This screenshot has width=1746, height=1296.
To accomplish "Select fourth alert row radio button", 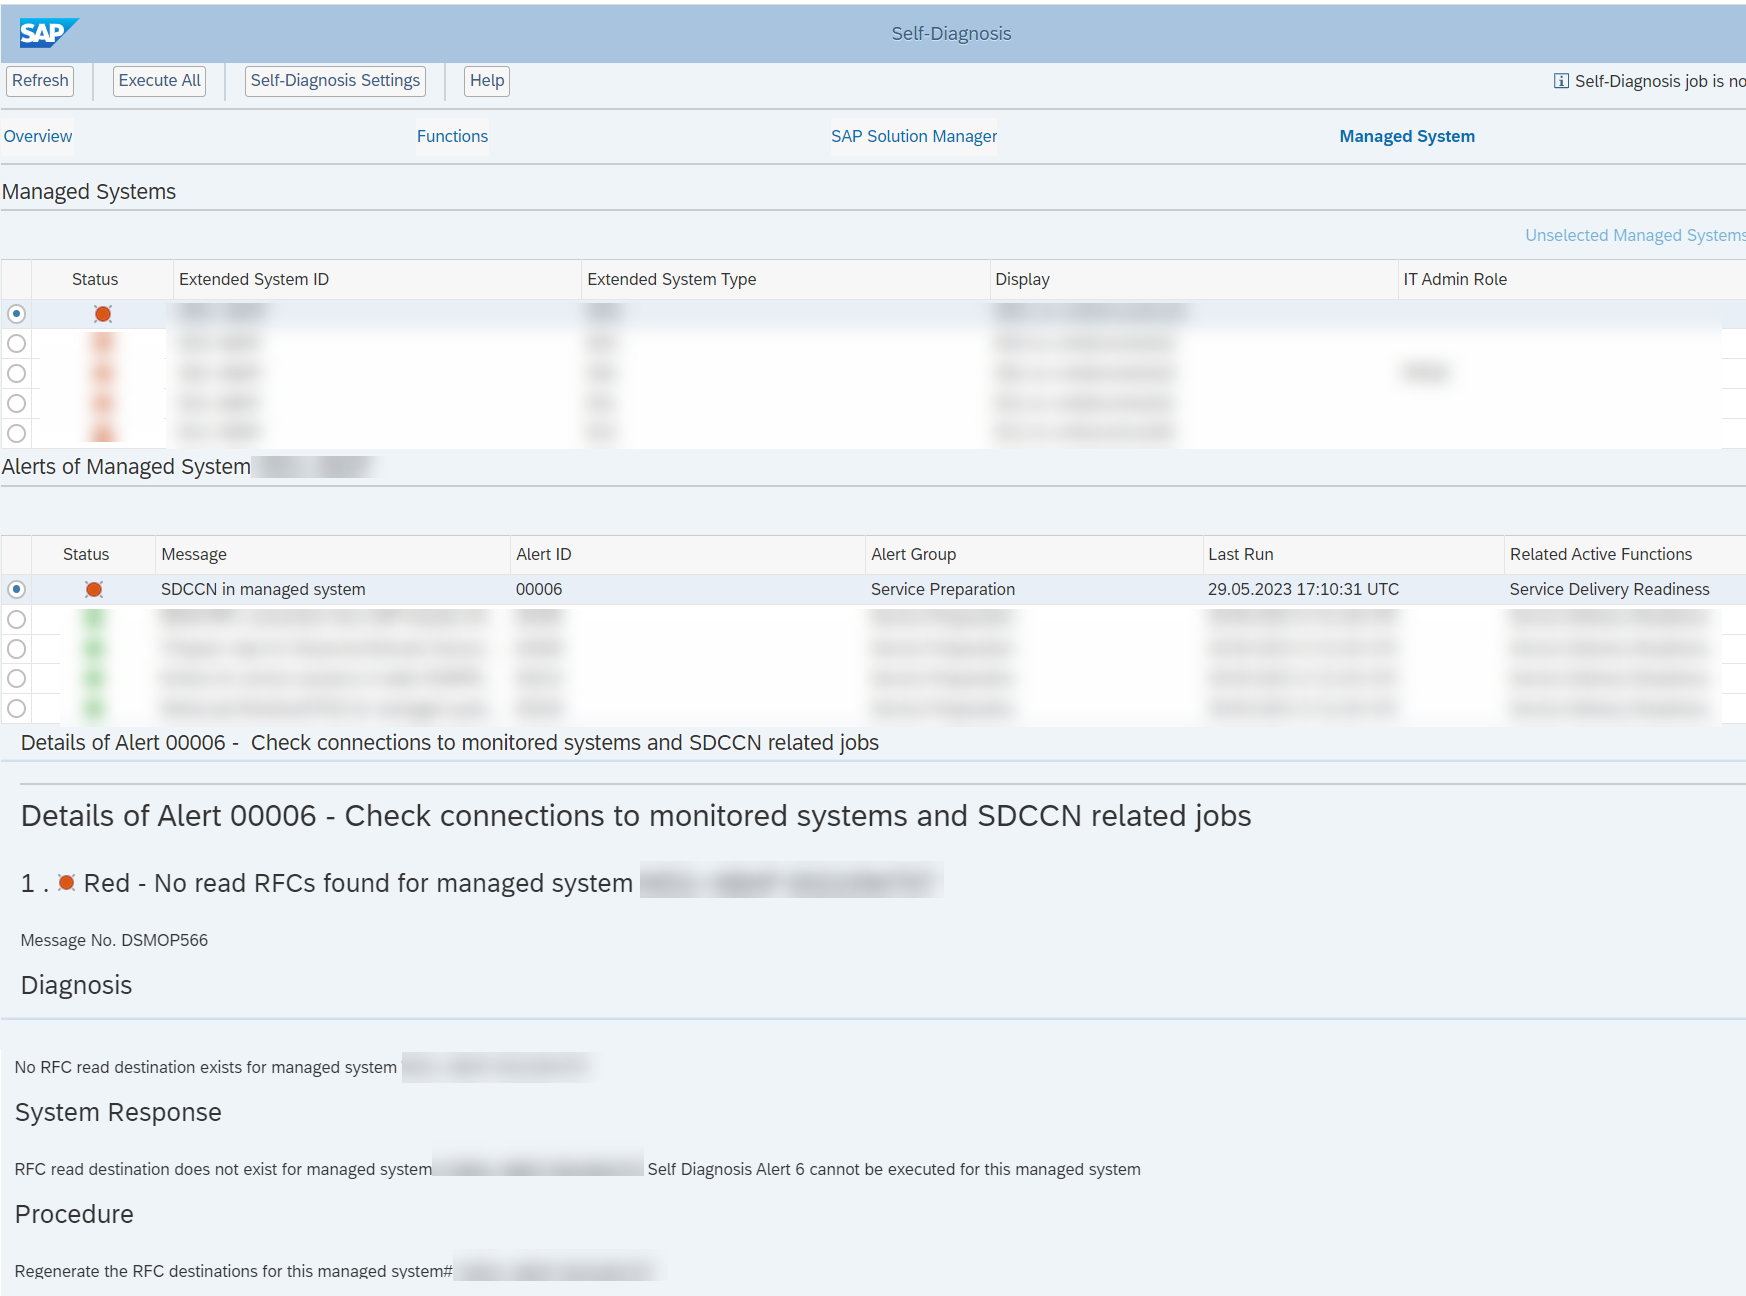I will [x=16, y=679].
